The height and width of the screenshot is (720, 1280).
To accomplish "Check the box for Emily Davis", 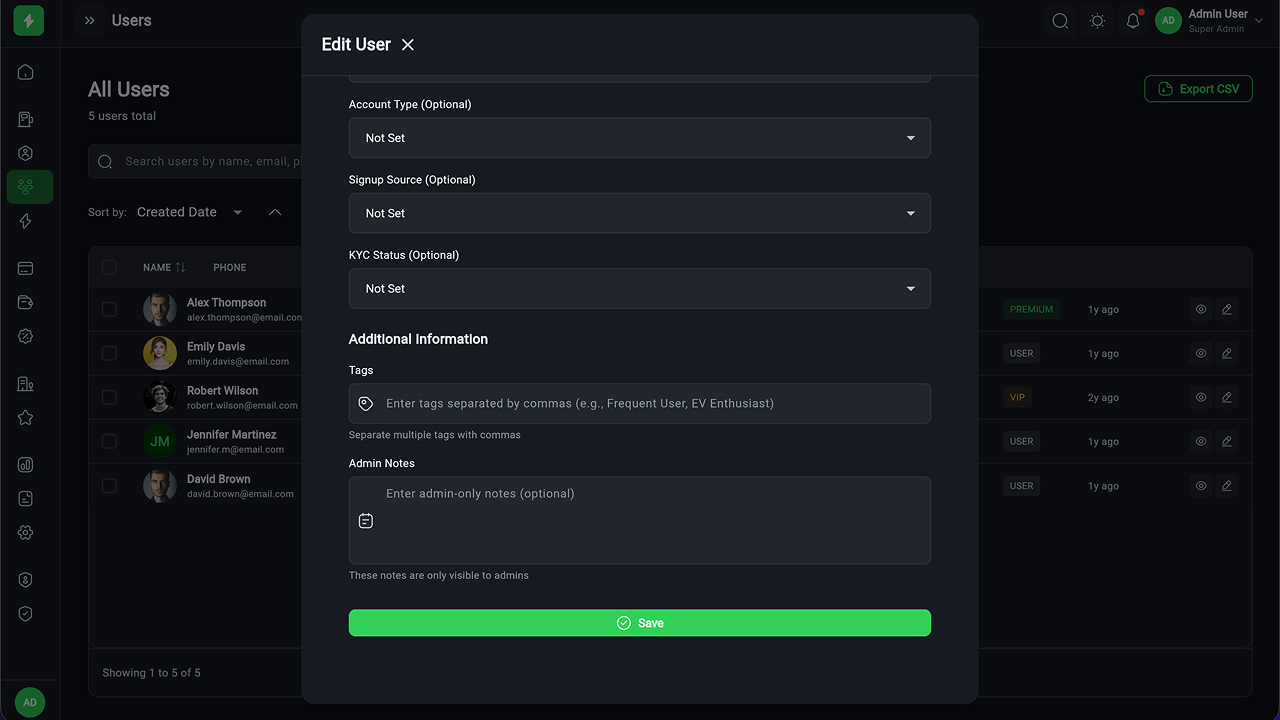I will click(109, 353).
